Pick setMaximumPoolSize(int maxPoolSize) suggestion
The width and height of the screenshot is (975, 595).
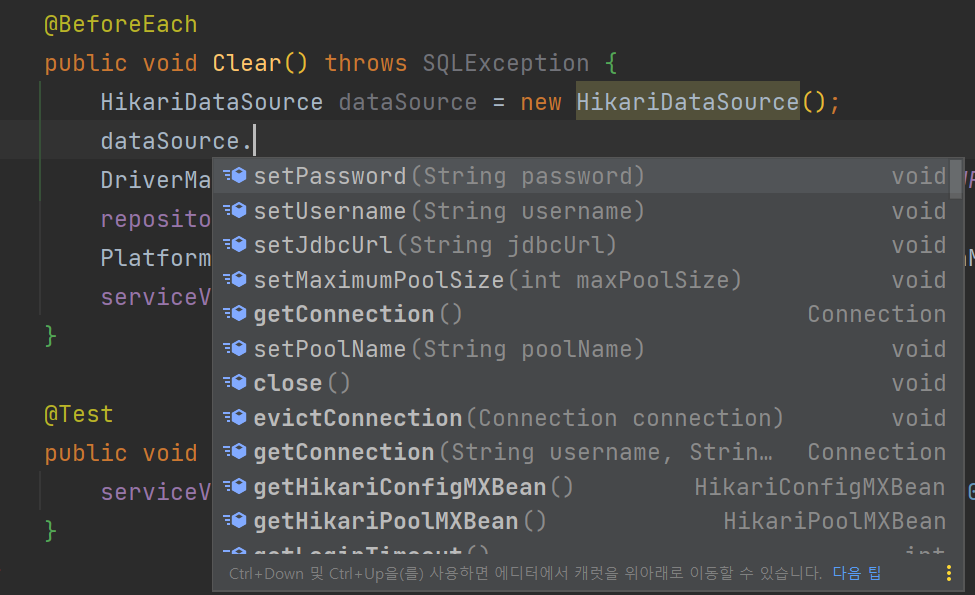(x=581, y=280)
